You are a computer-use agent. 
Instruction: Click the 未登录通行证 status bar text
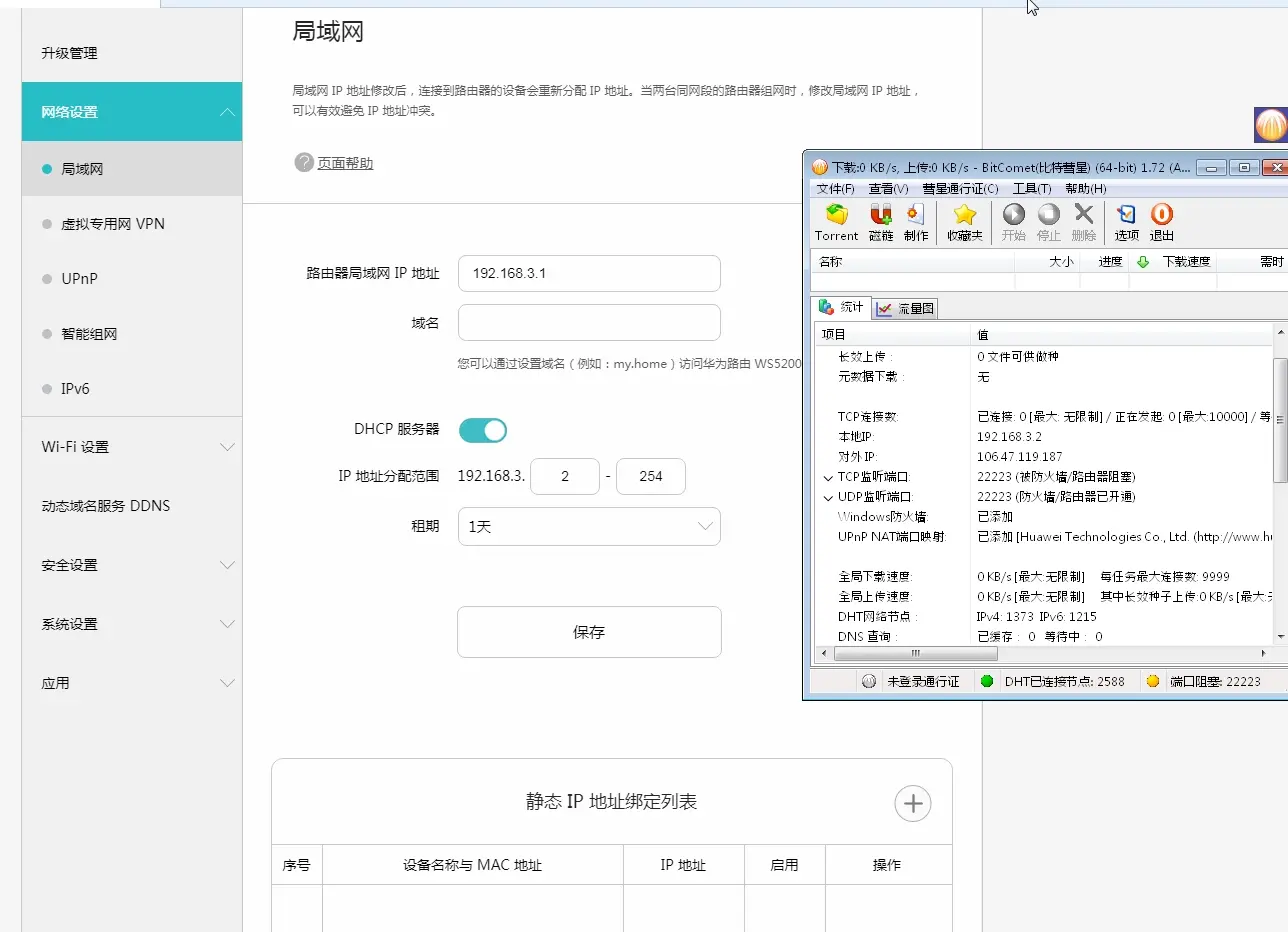(x=923, y=681)
